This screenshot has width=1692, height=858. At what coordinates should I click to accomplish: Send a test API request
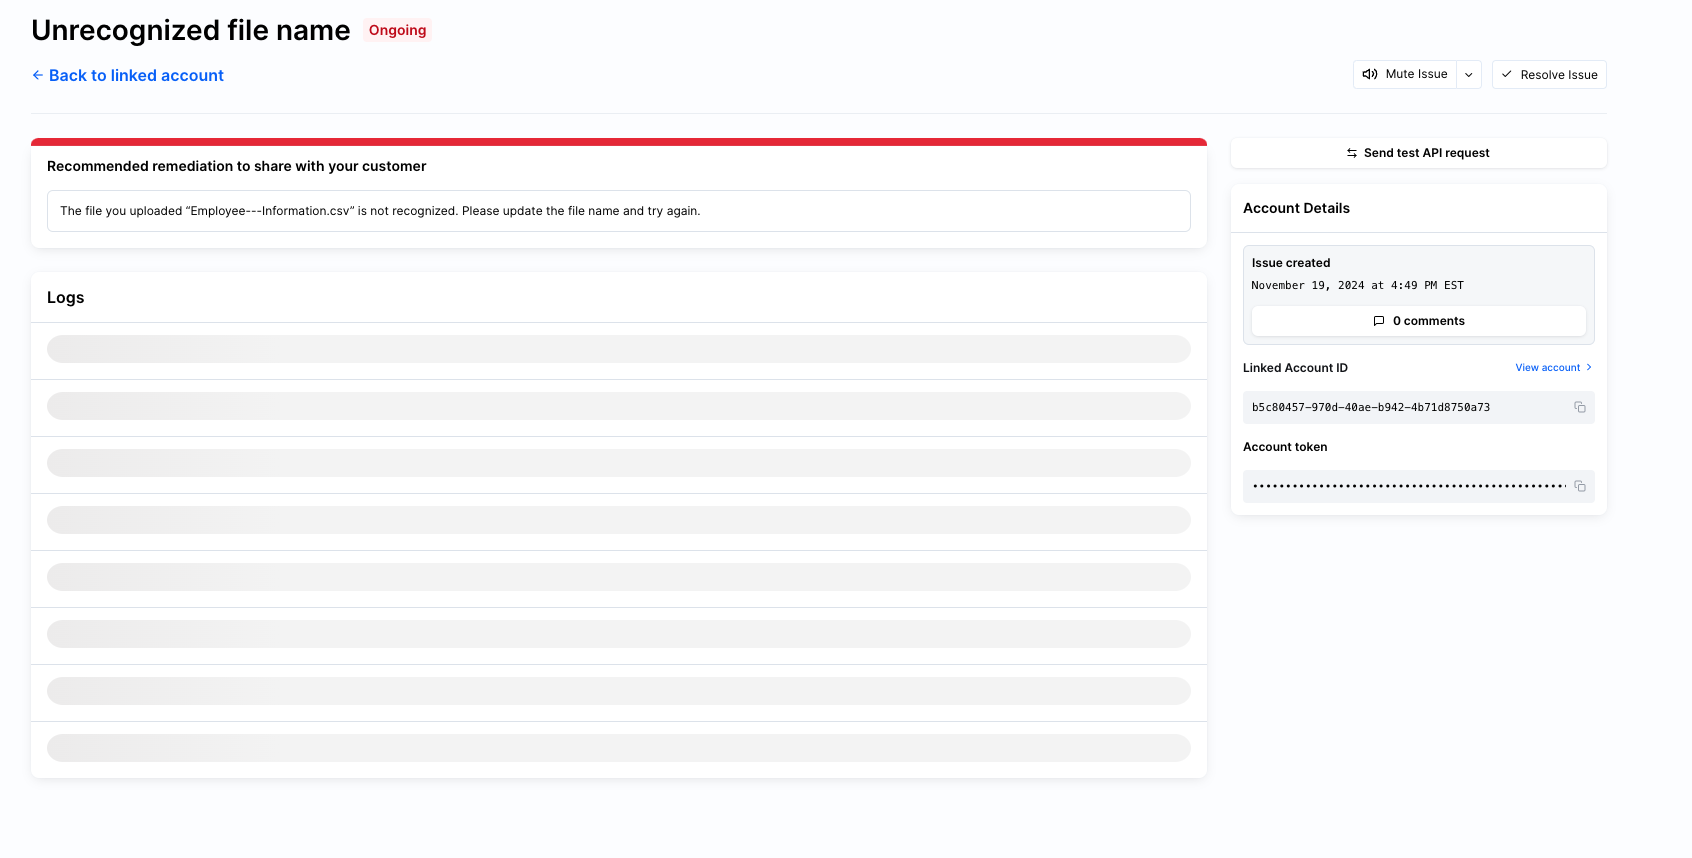click(x=1418, y=153)
